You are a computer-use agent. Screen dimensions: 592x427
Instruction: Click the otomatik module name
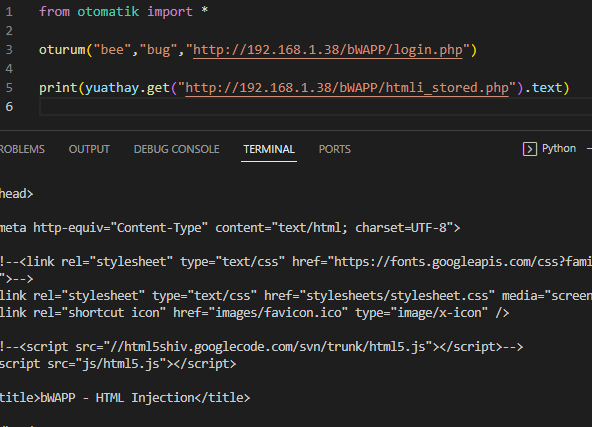pyautogui.click(x=108, y=12)
